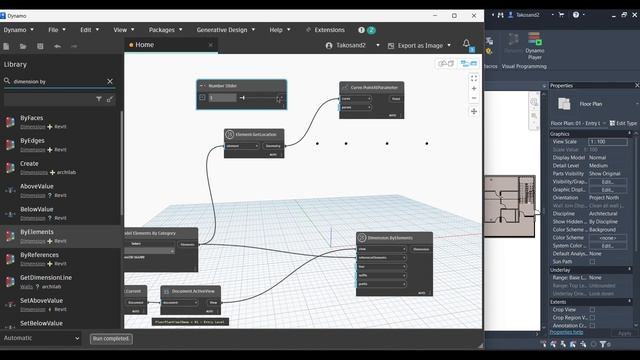Click the Open folder icon in Dynamo toolbar

(x=23, y=47)
